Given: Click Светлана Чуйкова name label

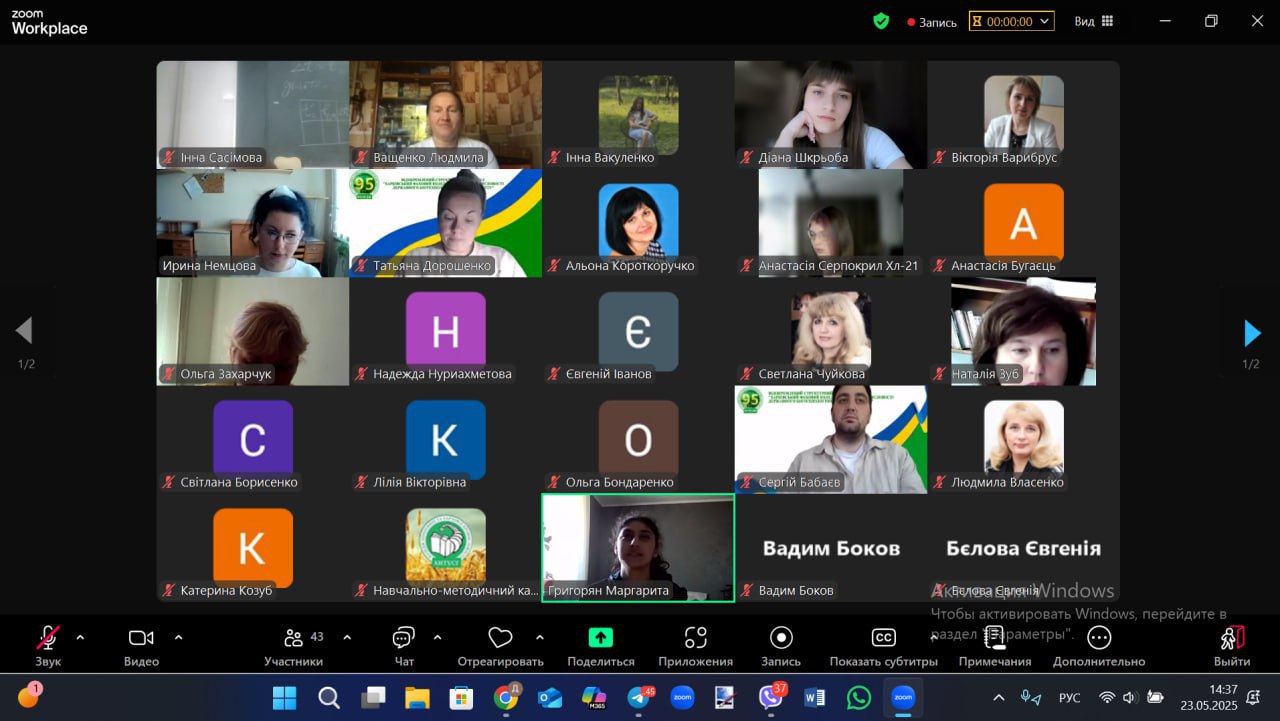Looking at the screenshot, I should (x=812, y=374).
